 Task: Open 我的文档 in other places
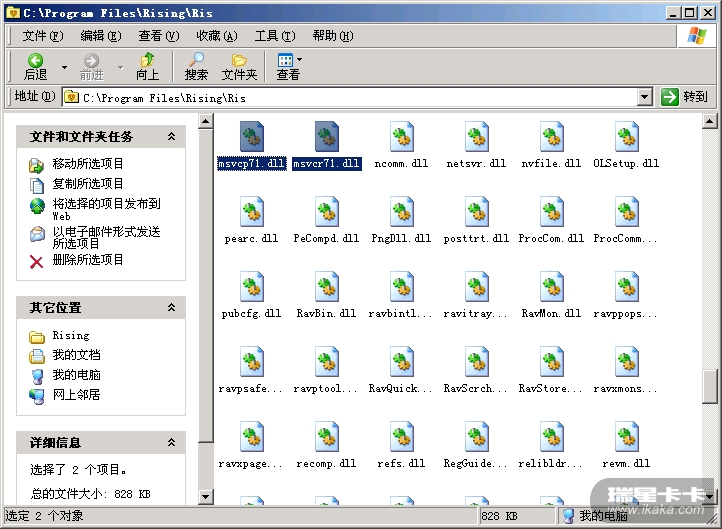click(76, 355)
